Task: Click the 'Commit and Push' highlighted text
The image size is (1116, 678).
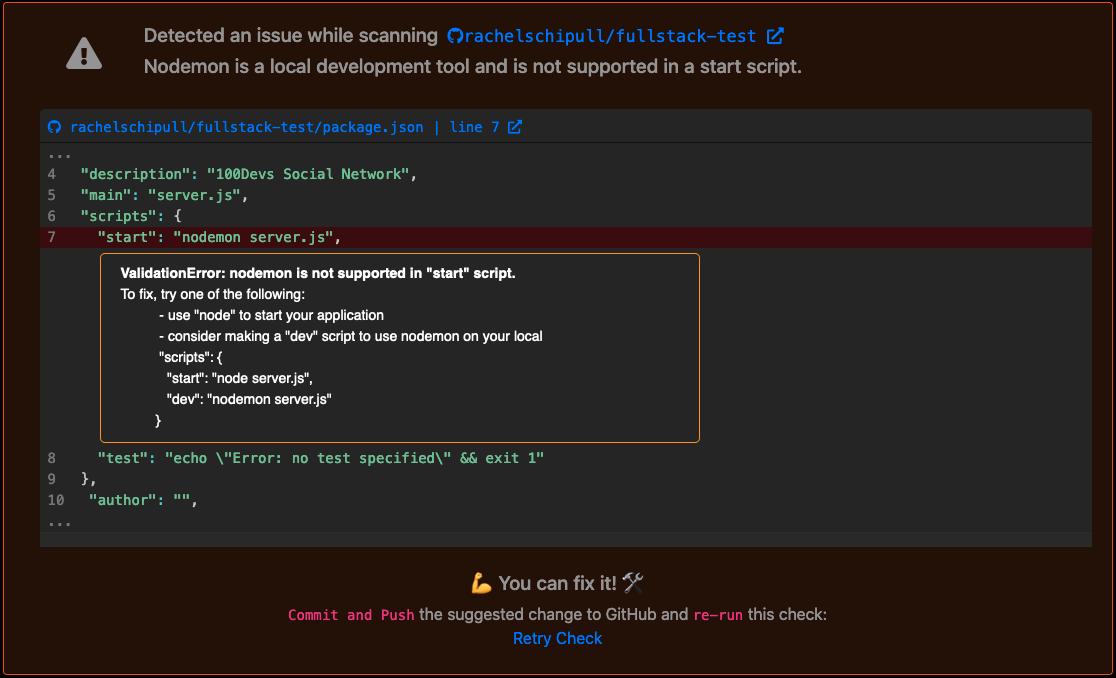Action: tap(351, 615)
